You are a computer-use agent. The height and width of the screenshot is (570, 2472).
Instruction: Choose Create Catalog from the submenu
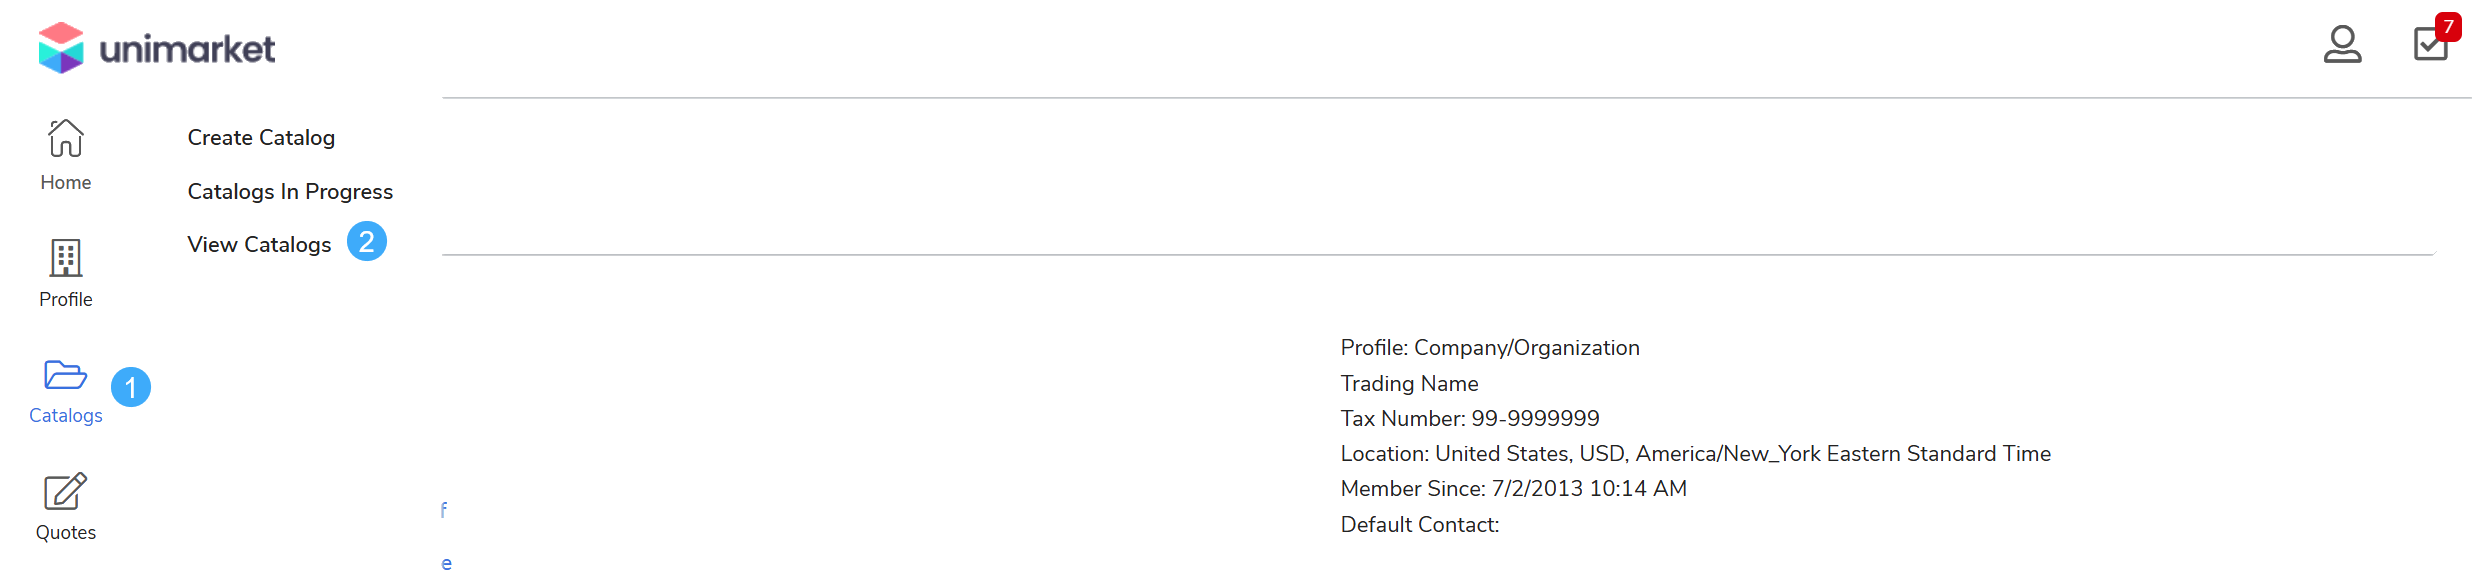[x=261, y=138]
